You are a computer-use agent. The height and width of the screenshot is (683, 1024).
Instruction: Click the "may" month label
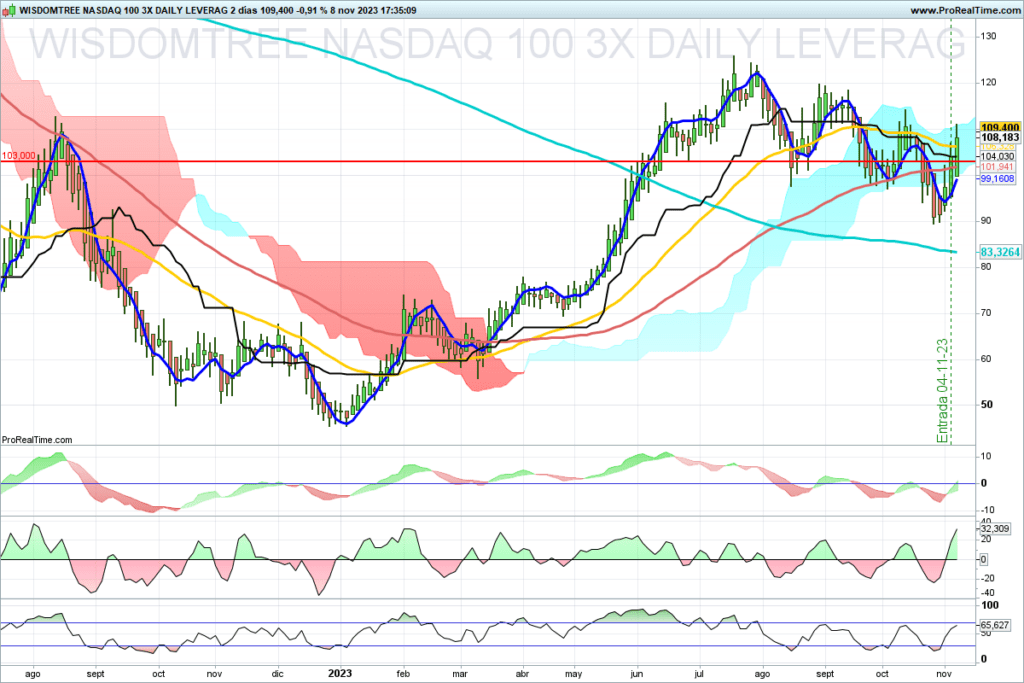573,674
